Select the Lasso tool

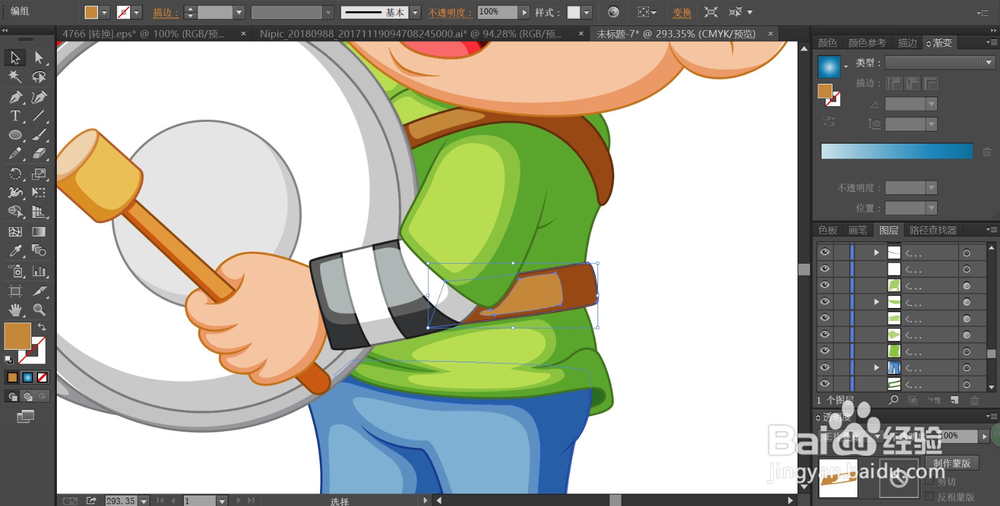pyautogui.click(x=39, y=77)
